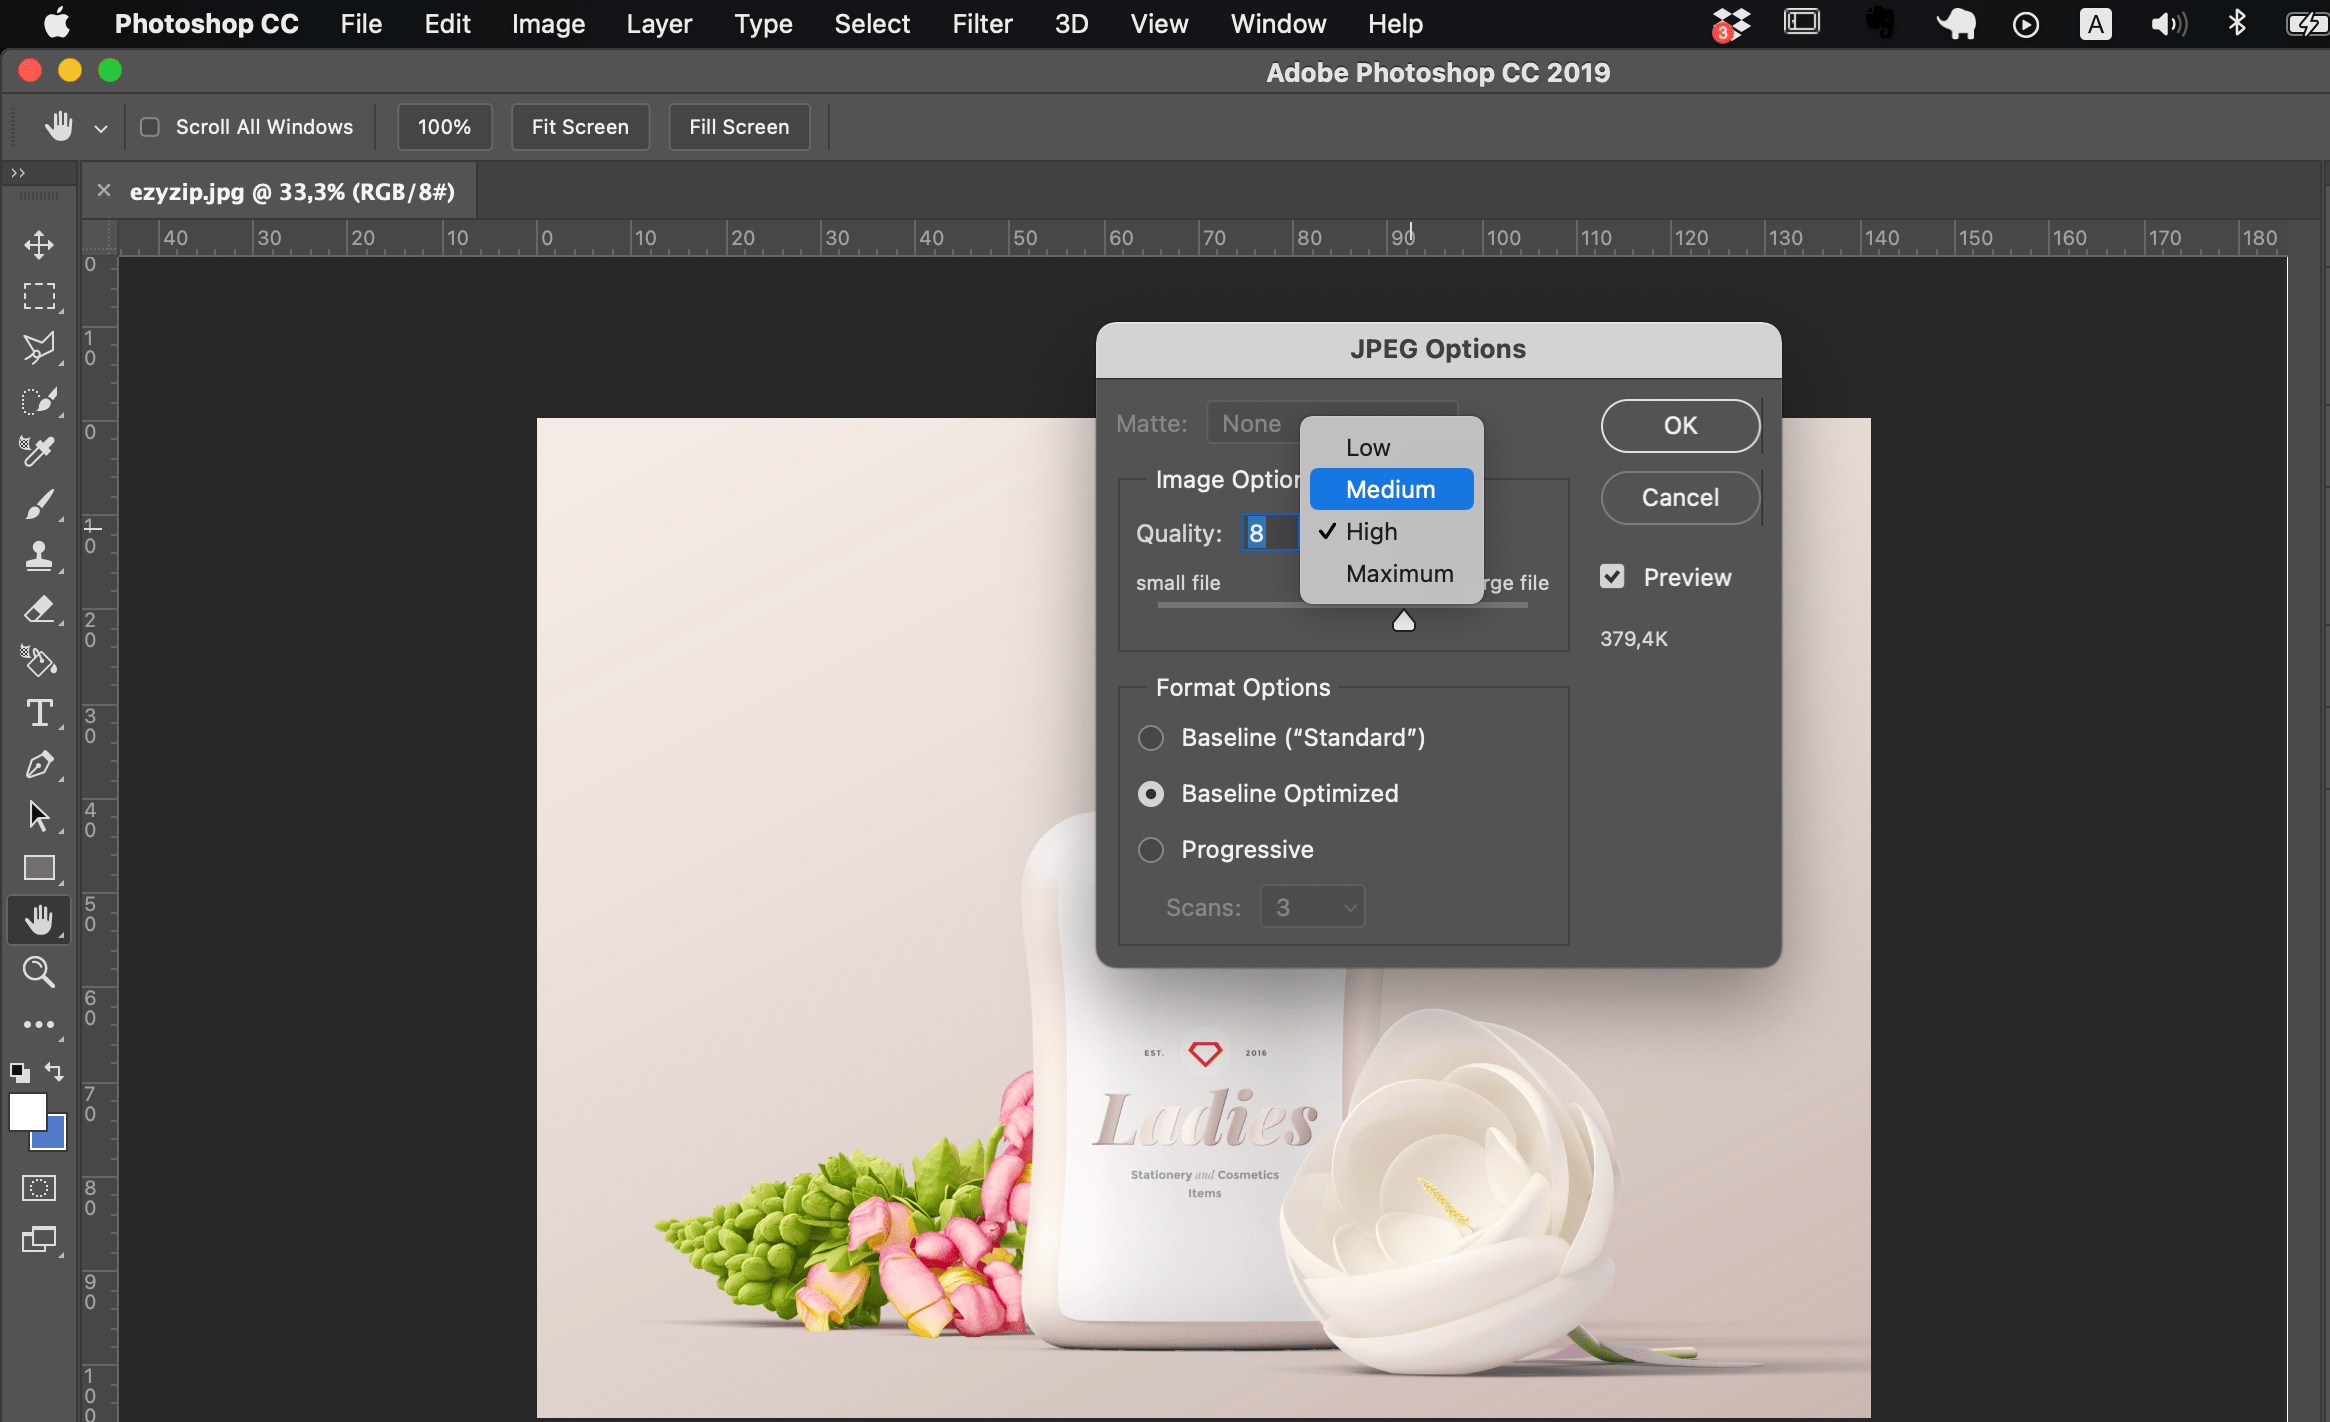Open the Image menu

pyautogui.click(x=548, y=23)
